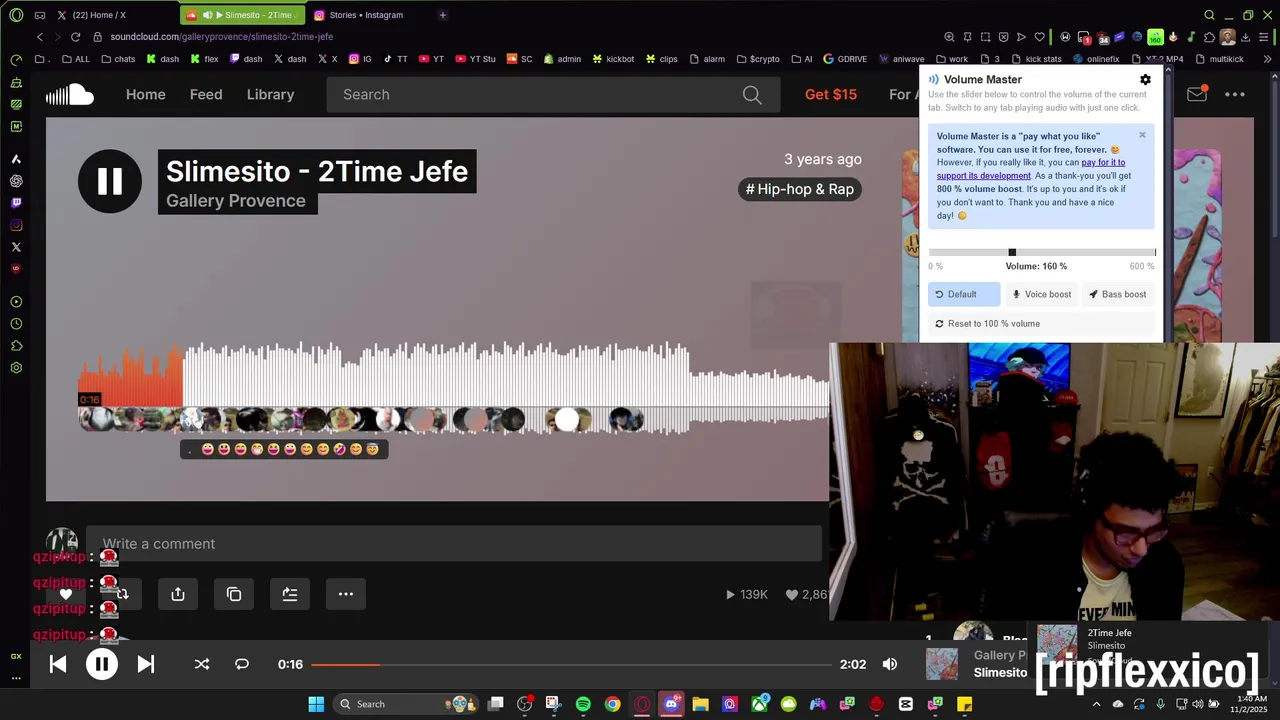The image size is (1280, 720).
Task: Go back in the browser
Action: point(40,37)
